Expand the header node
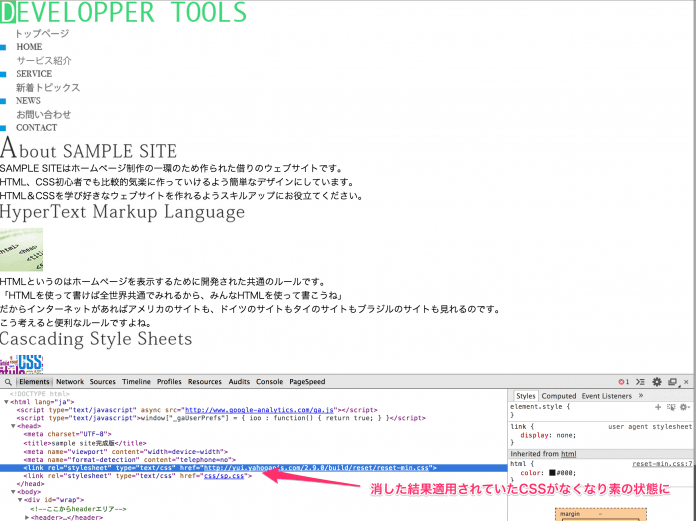Viewport: 696px width, 521px height. [27, 517]
